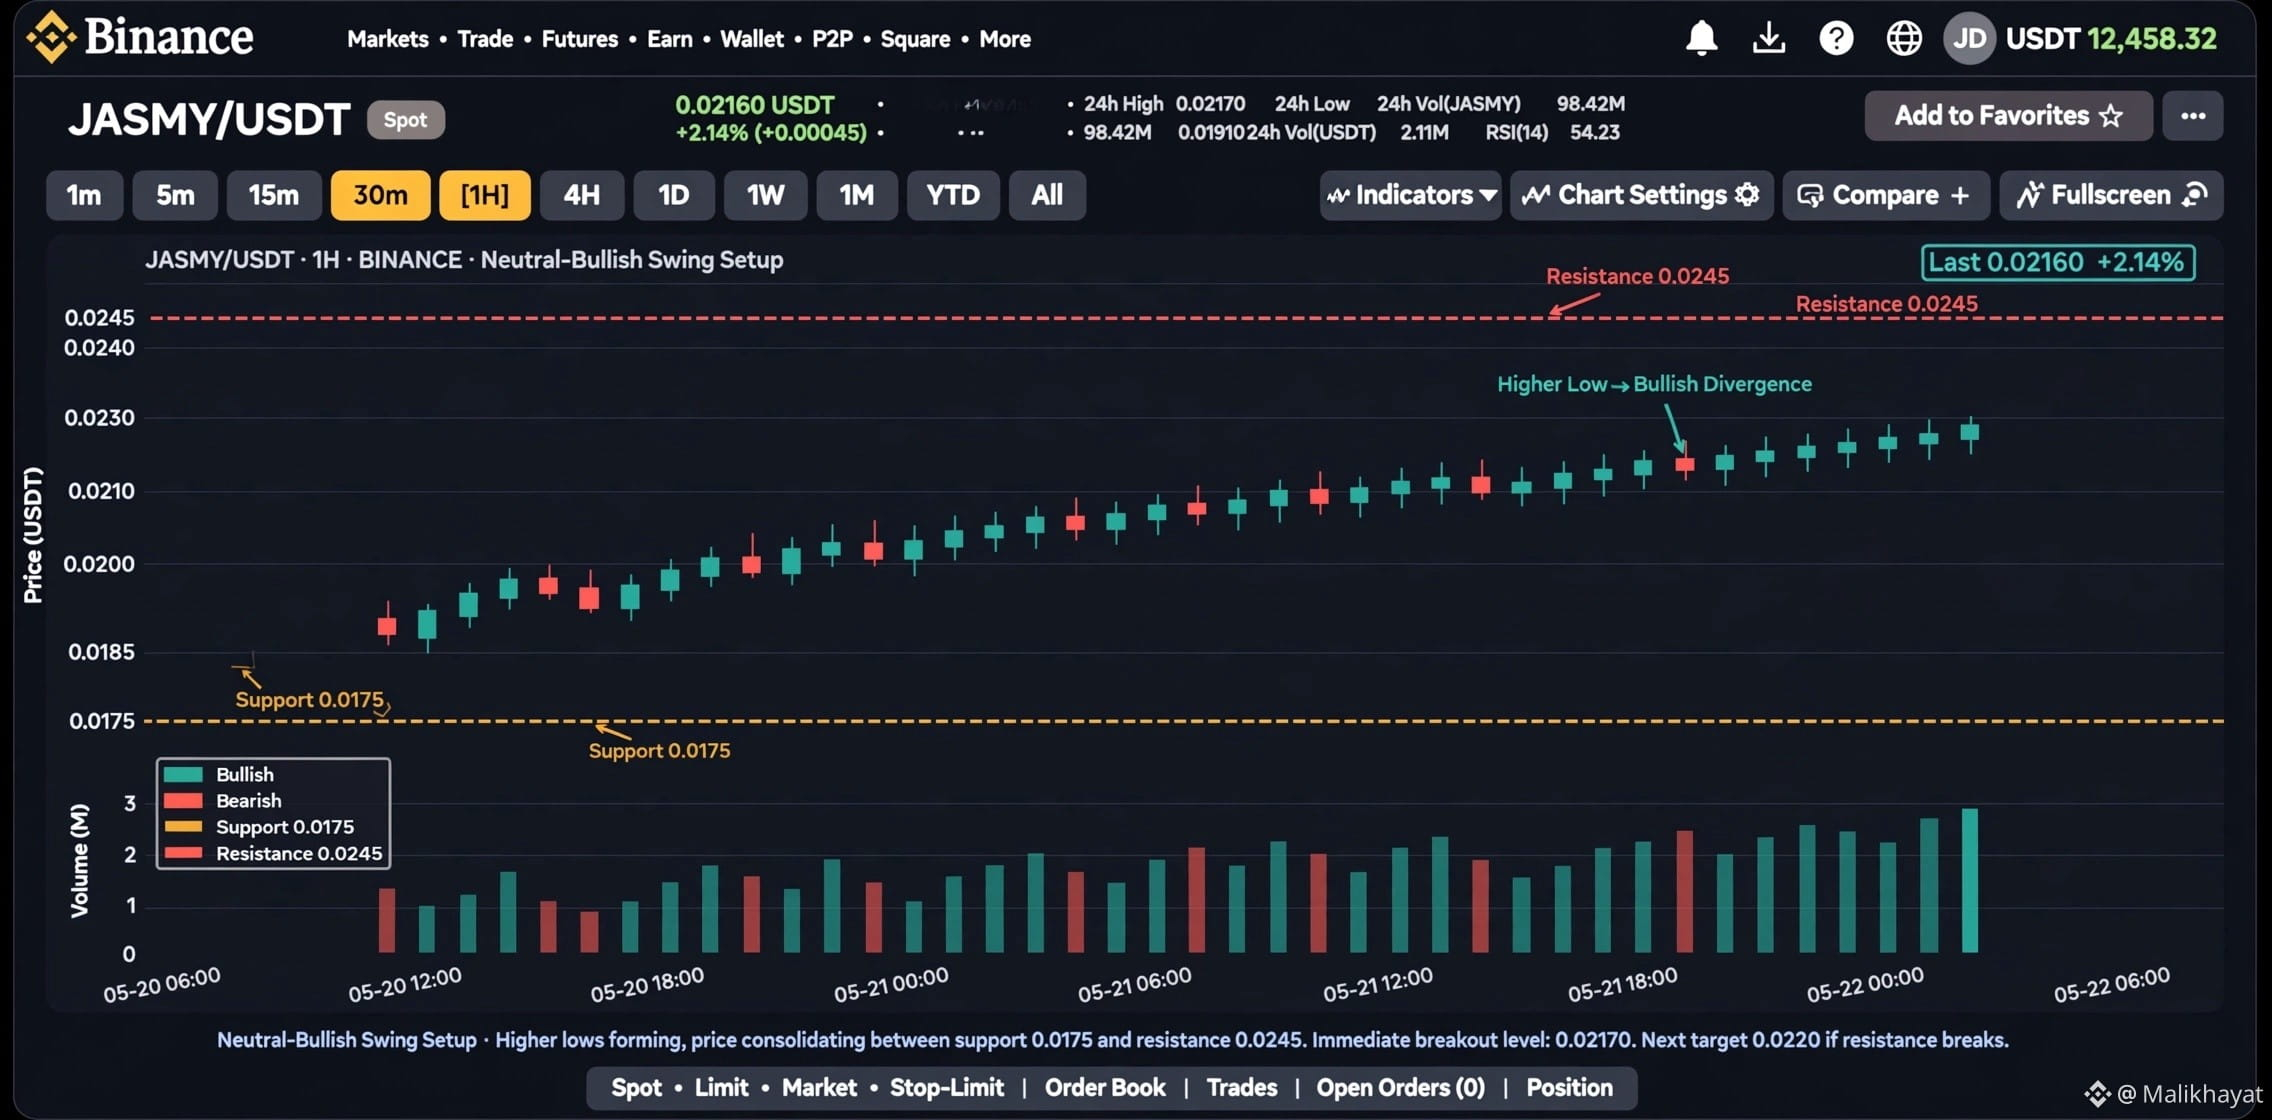Click the JASMY/USDT pair title
The height and width of the screenshot is (1120, 2272).
pyautogui.click(x=209, y=120)
